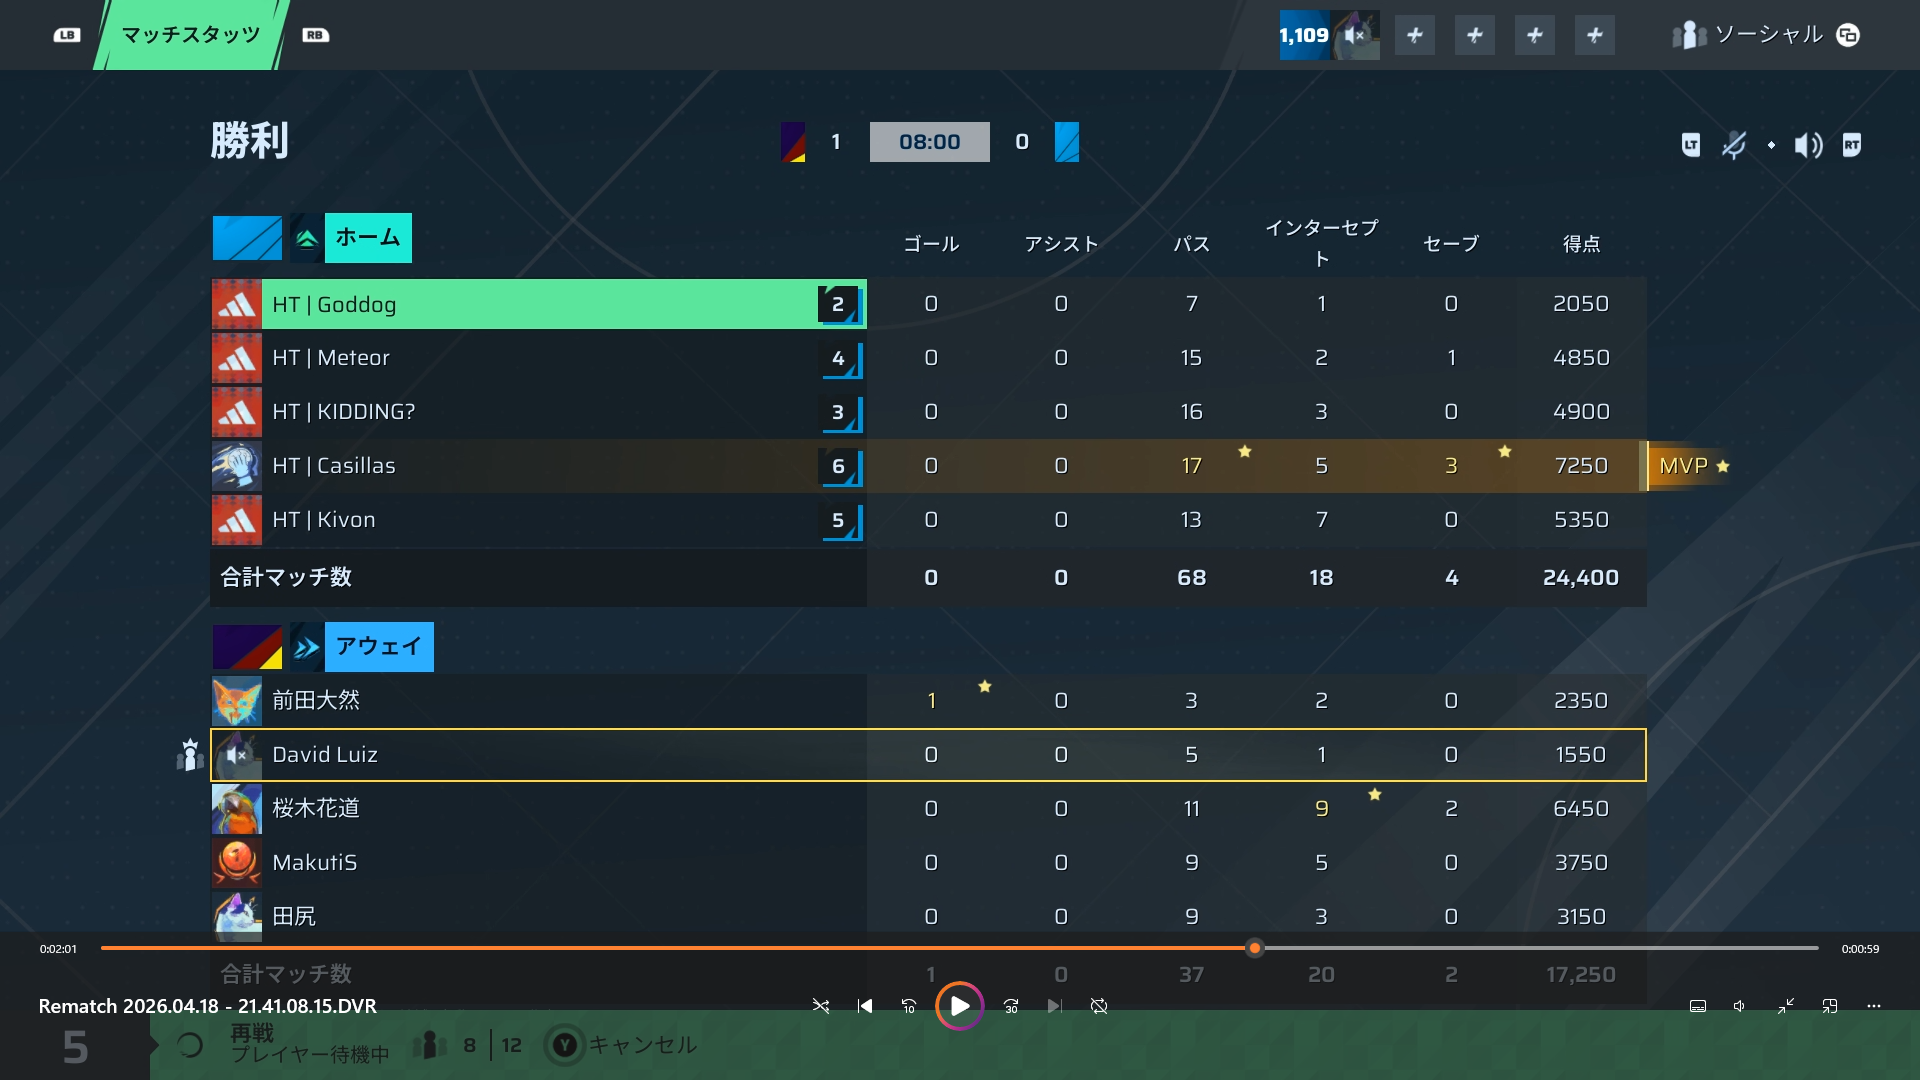Toggle the muted microphone icon
Screen dimensions: 1920x1080
tap(1734, 145)
